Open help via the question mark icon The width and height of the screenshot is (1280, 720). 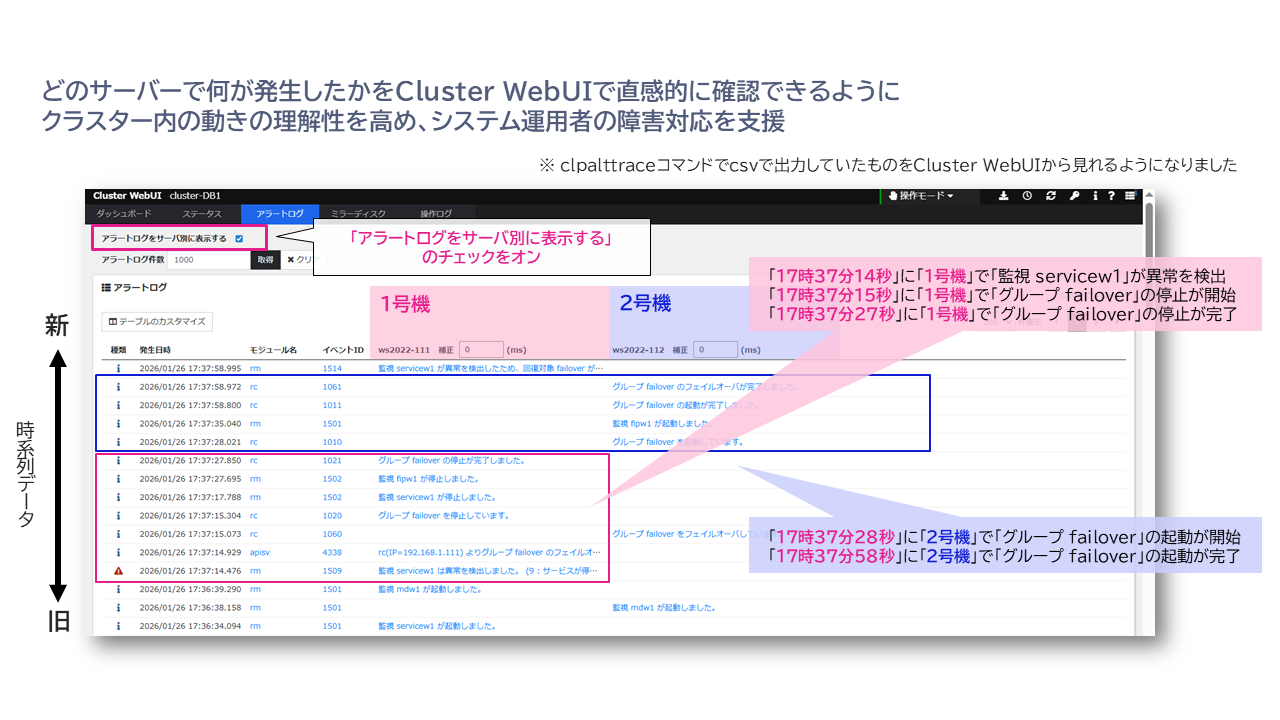click(x=1112, y=196)
